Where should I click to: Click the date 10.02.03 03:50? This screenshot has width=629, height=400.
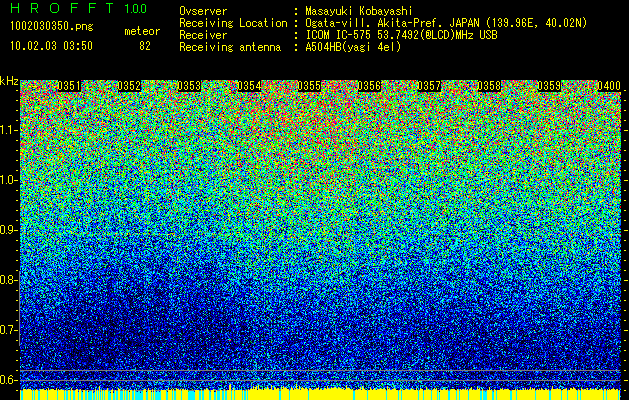51,46
